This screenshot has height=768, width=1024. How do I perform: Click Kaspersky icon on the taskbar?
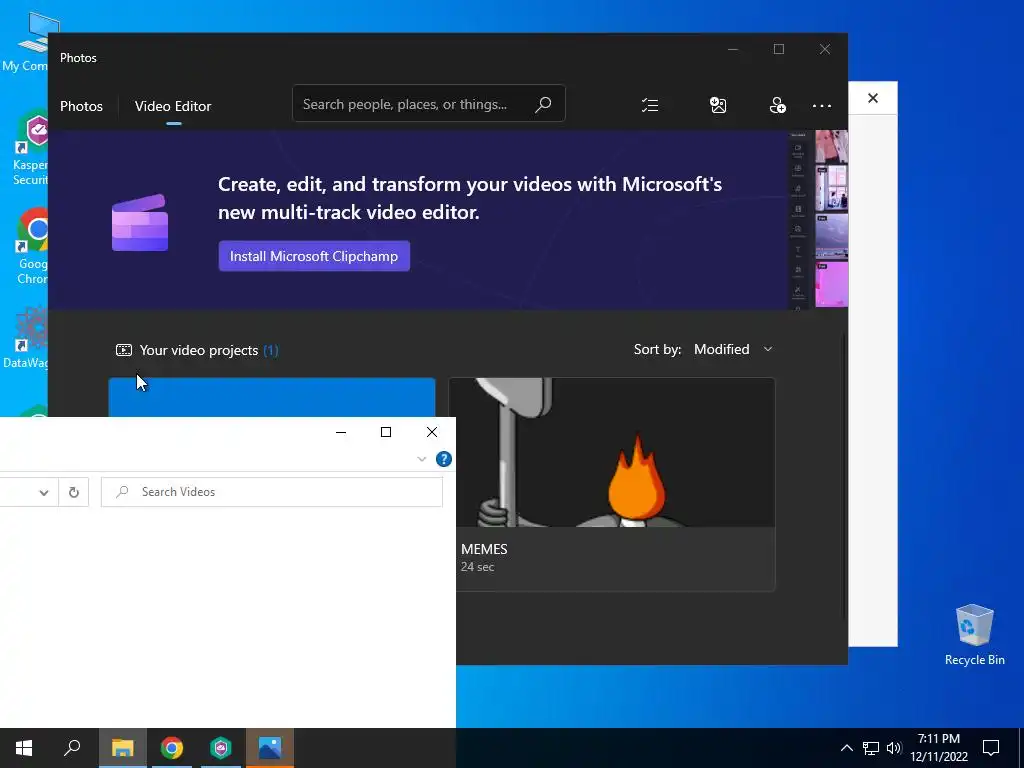(221, 748)
